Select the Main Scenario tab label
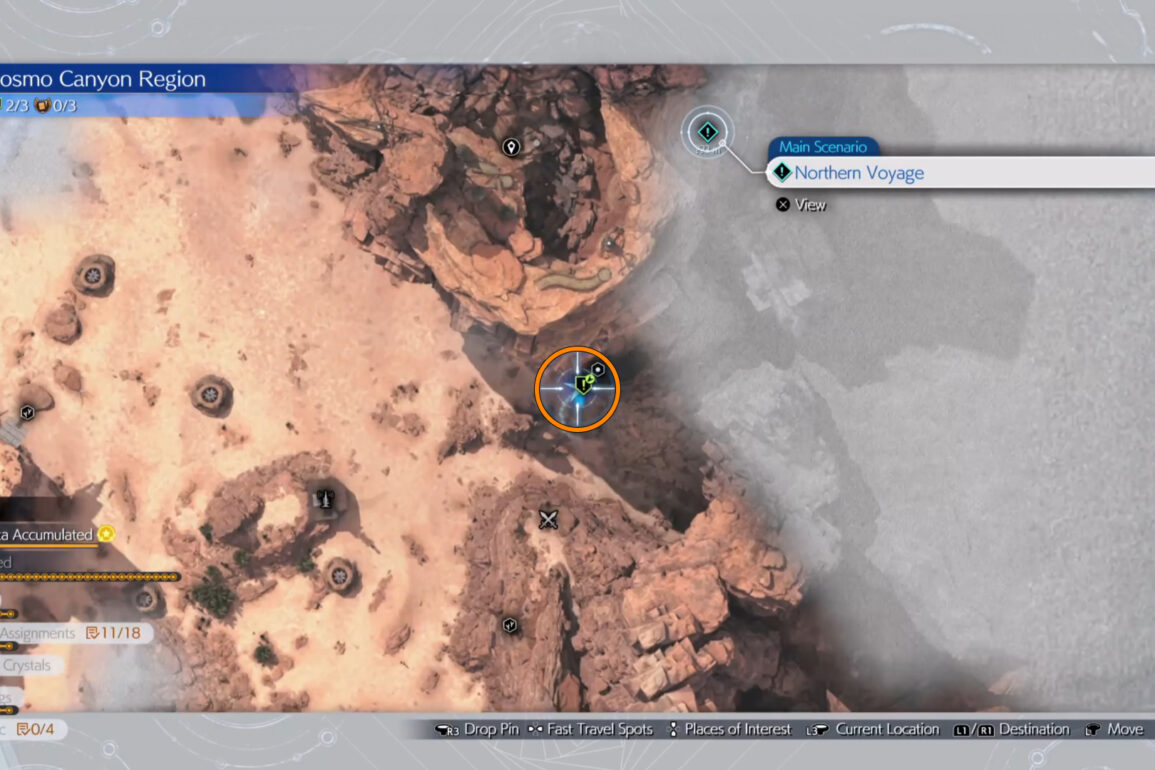 click(823, 147)
